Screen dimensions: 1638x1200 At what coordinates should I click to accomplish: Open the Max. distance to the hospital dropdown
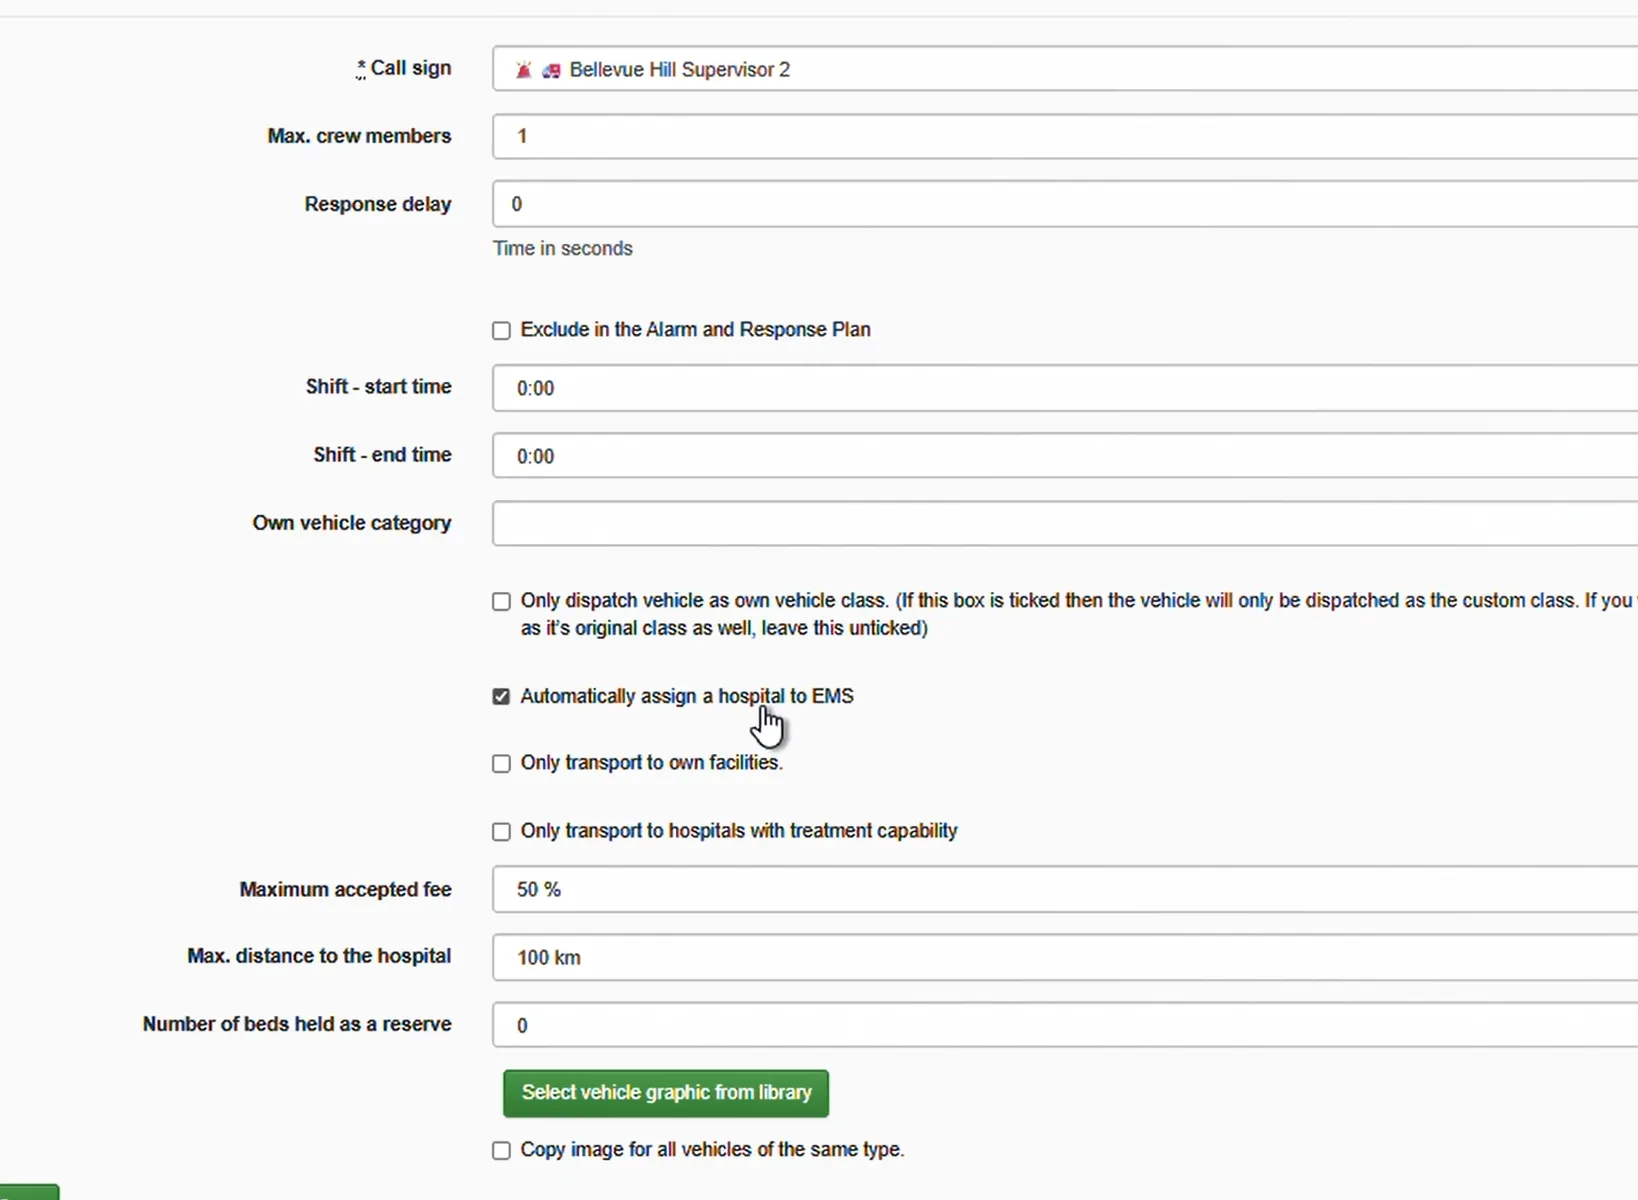[1065, 957]
